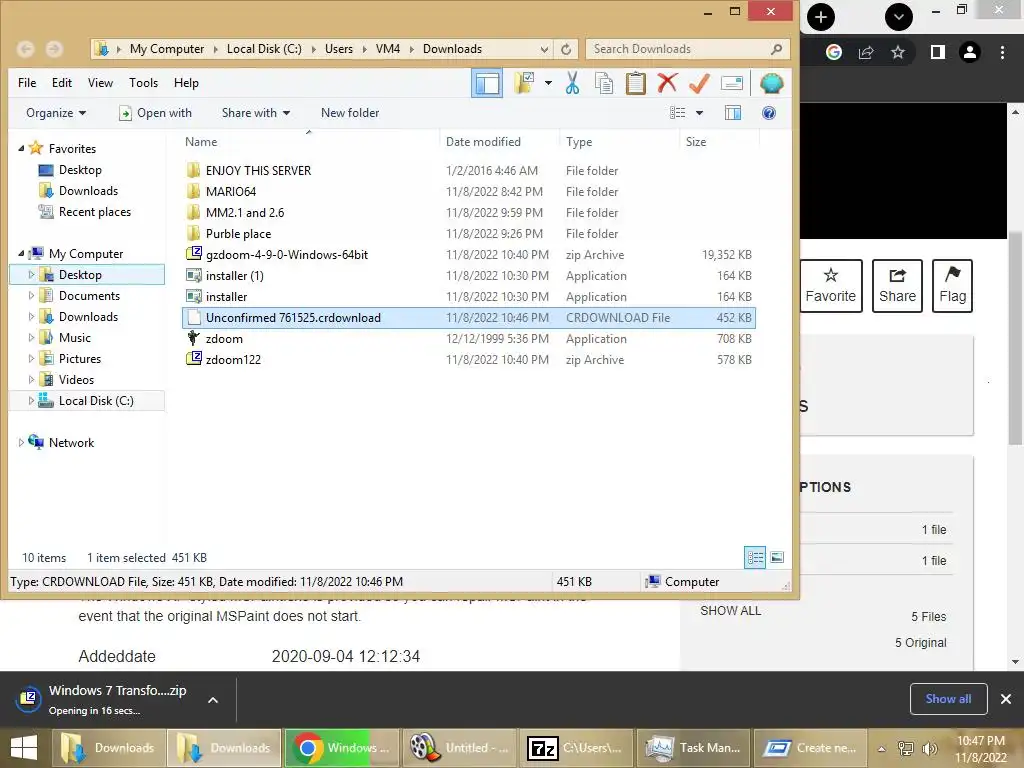The image size is (1024, 768).
Task: Click Open with button
Action: click(155, 113)
